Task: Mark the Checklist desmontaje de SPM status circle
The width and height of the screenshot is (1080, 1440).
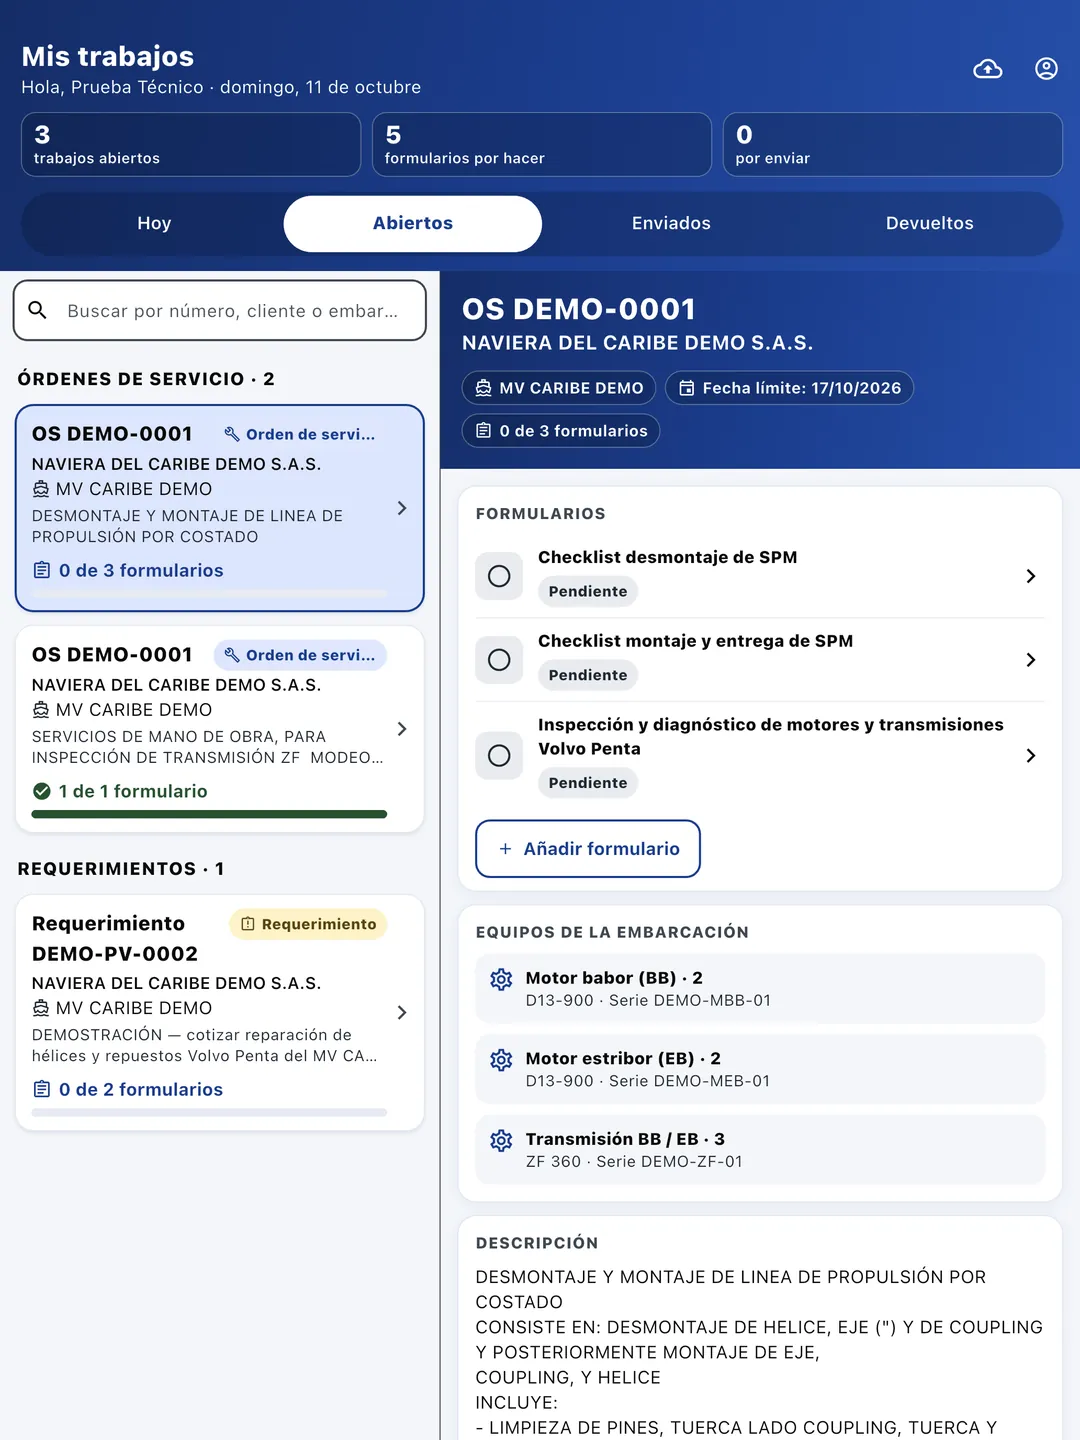Action: [499, 576]
